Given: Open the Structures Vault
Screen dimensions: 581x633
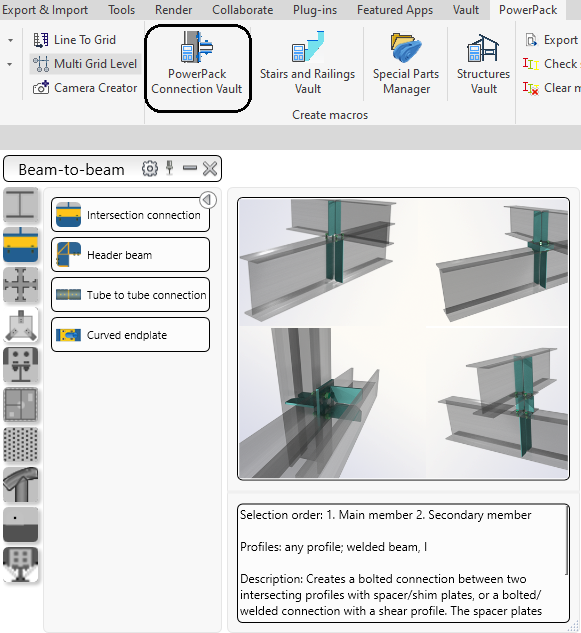Looking at the screenshot, I should tap(483, 64).
